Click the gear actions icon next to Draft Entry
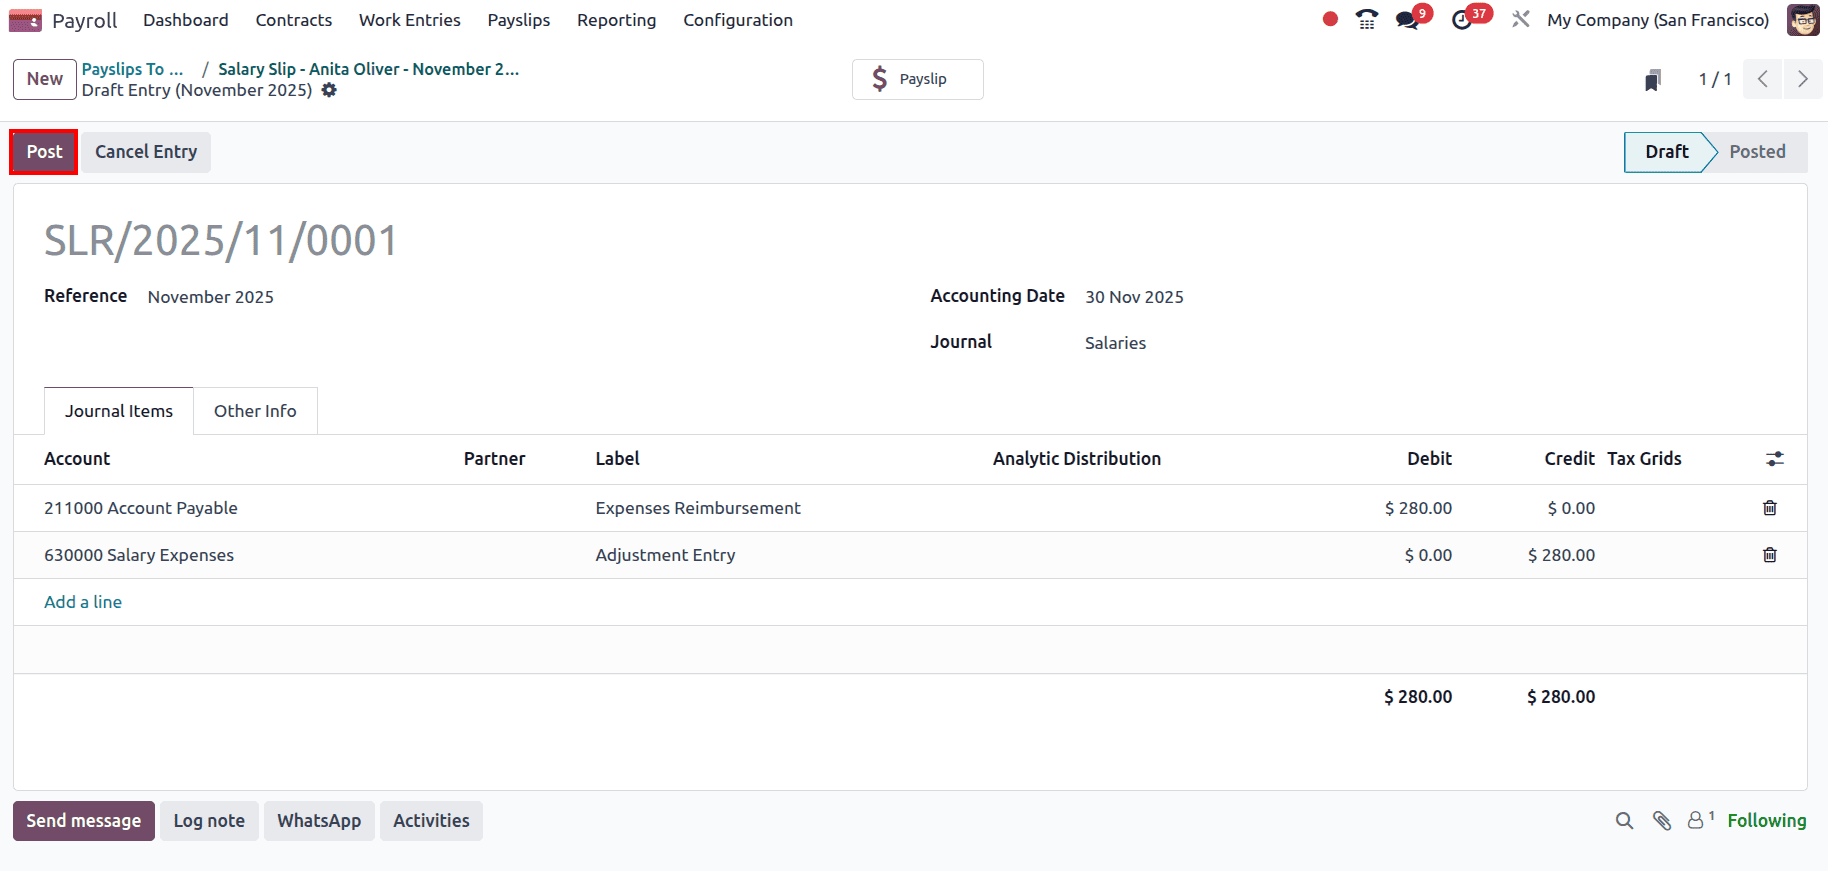The width and height of the screenshot is (1828, 871). point(329,90)
